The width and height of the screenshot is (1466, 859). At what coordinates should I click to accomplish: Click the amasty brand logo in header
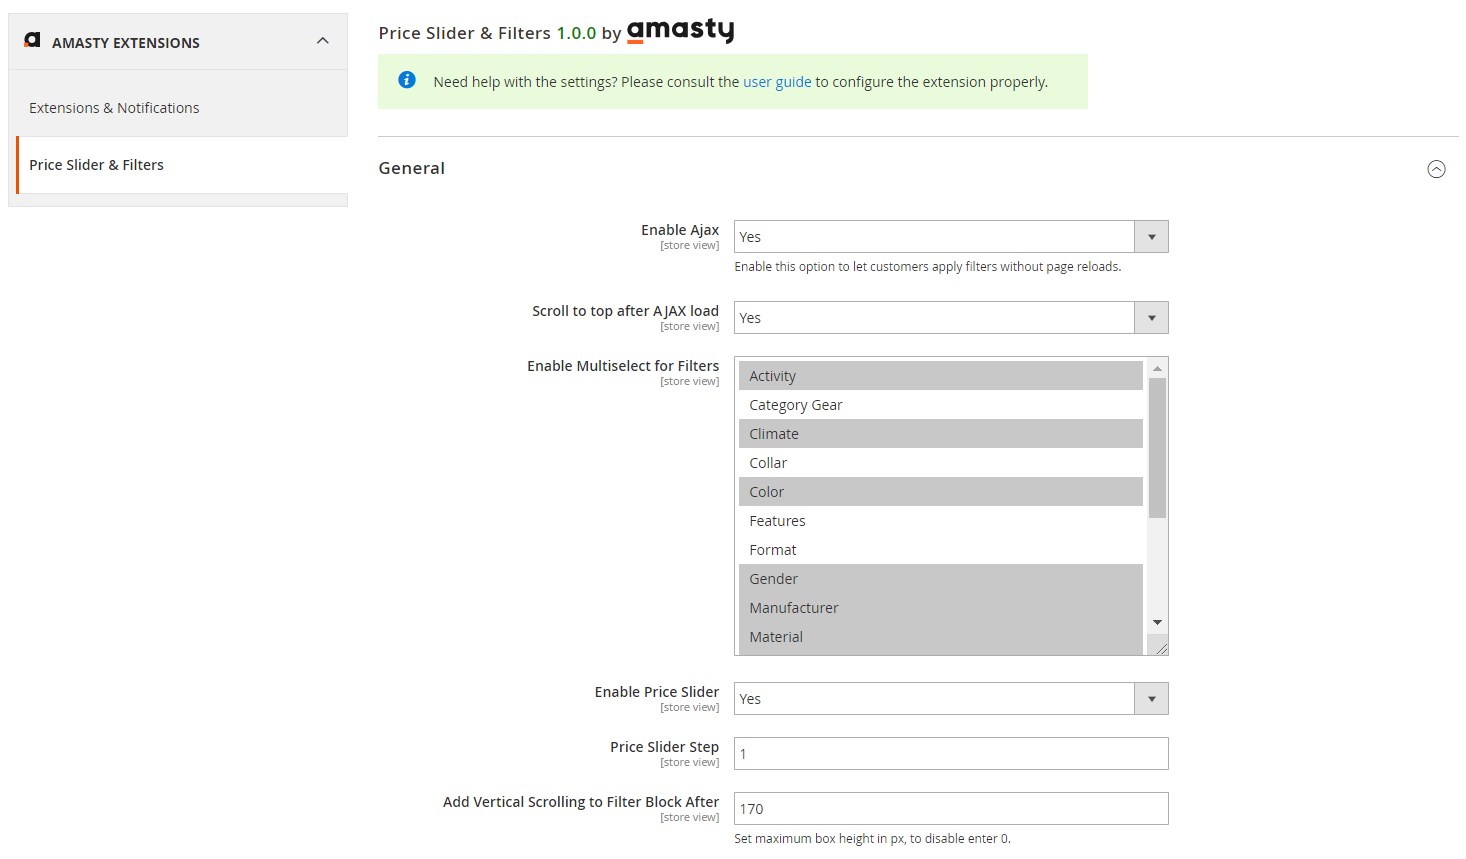[680, 31]
